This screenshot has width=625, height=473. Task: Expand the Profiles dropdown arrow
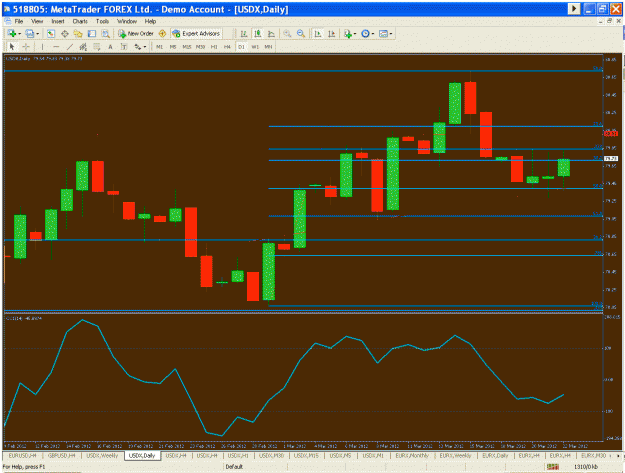click(37, 34)
